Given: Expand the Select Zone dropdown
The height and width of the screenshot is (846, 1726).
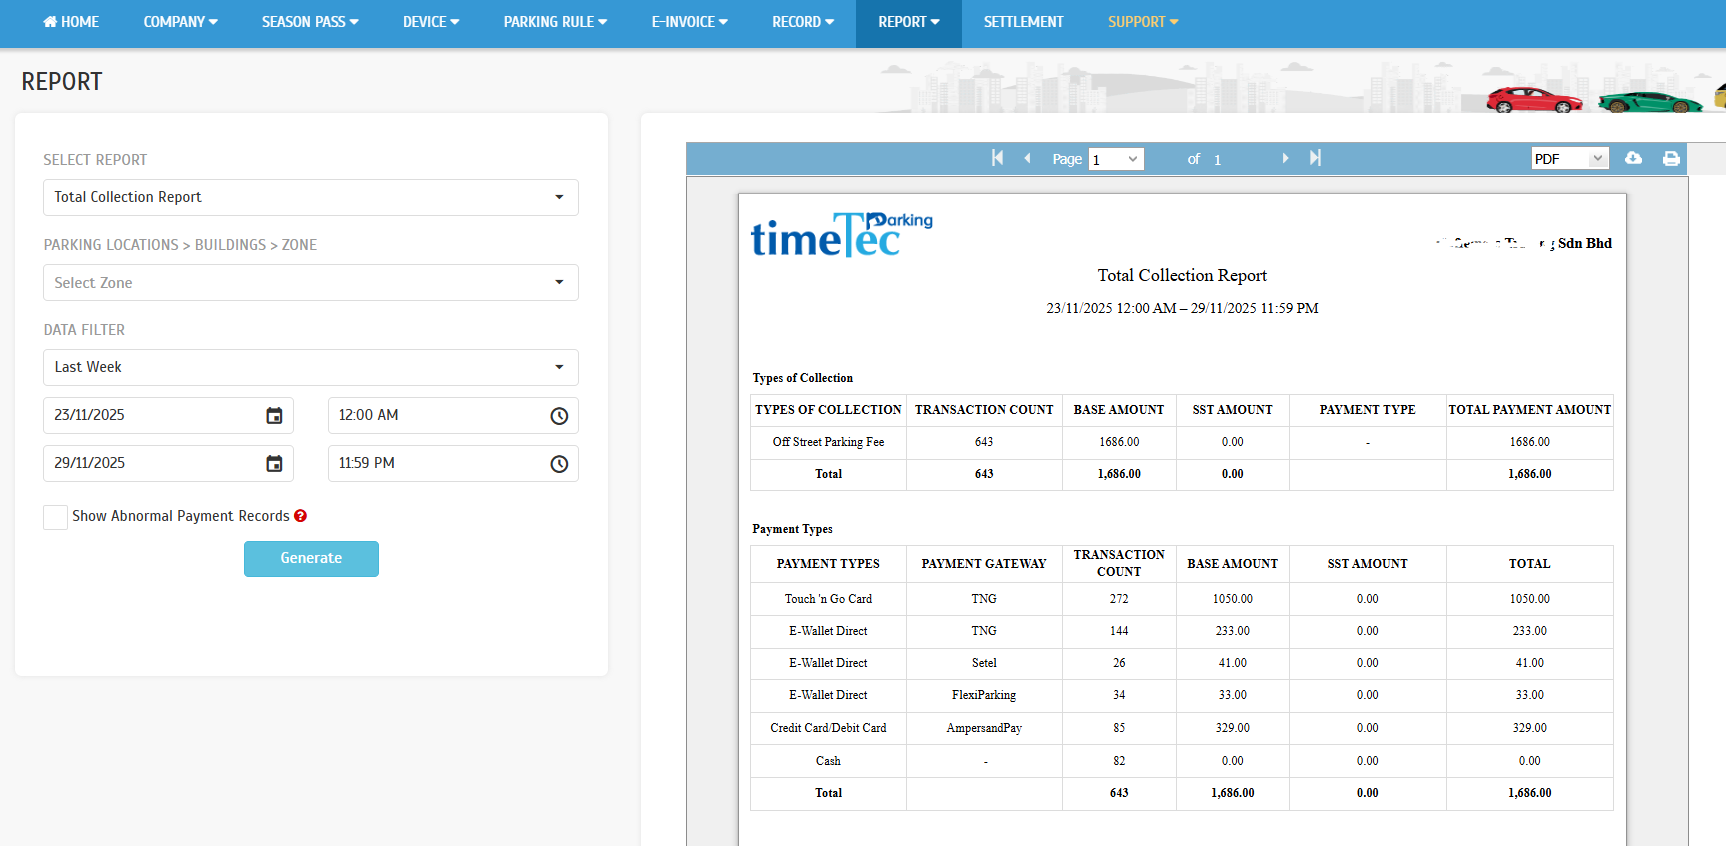Looking at the screenshot, I should [x=310, y=283].
